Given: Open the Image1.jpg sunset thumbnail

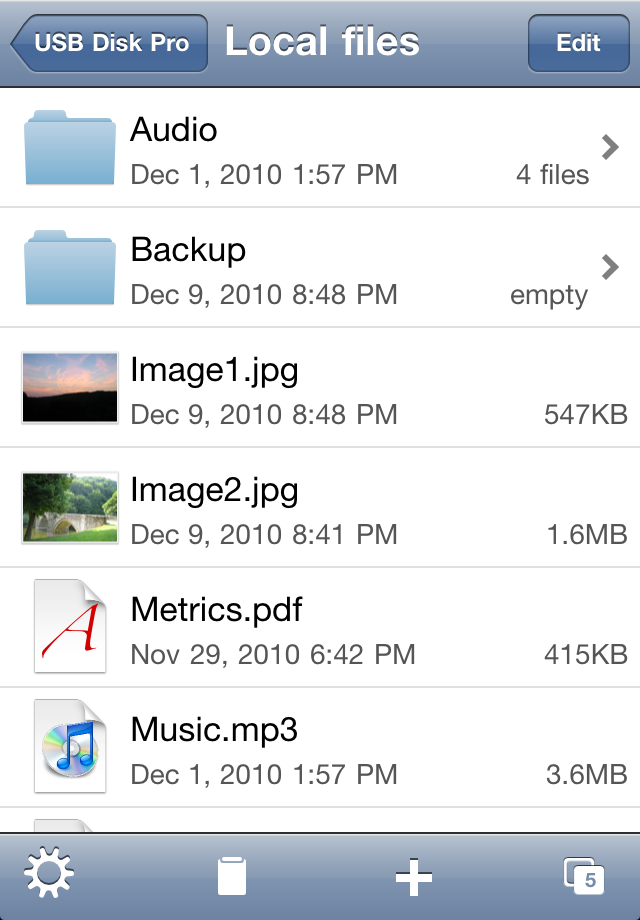Looking at the screenshot, I should (x=70, y=387).
